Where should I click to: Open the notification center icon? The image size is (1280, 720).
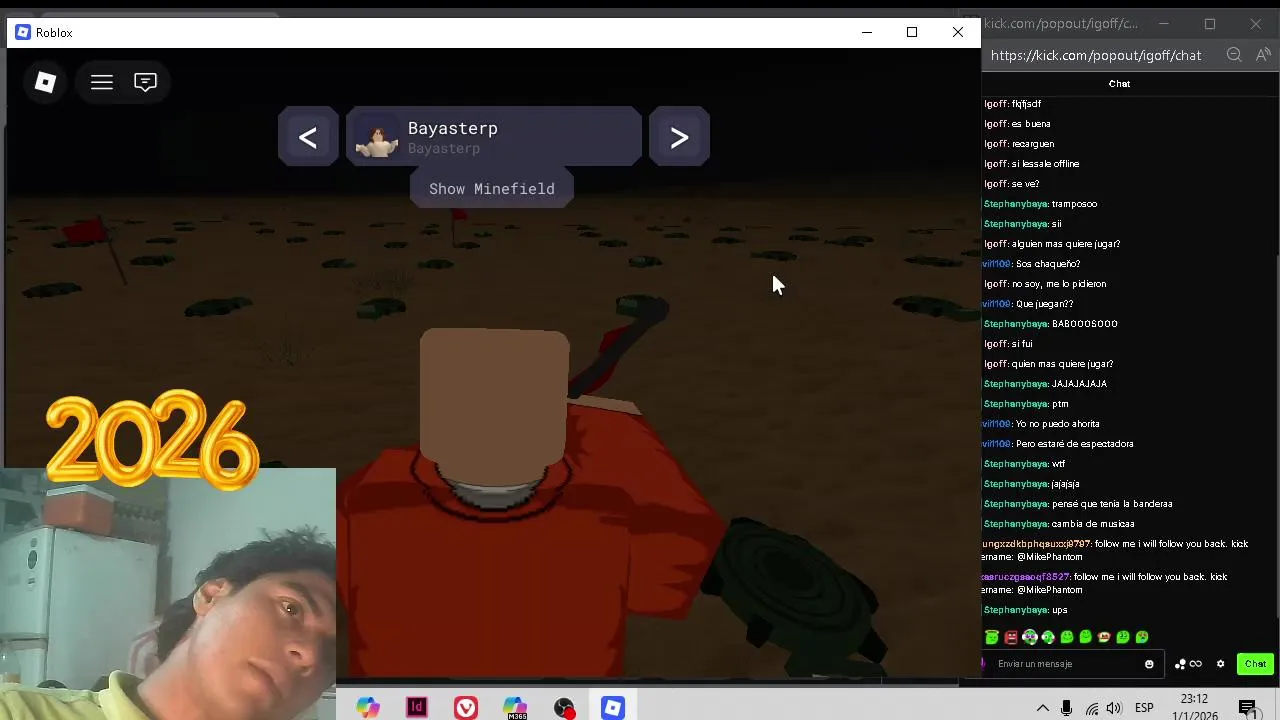pos(1248,708)
